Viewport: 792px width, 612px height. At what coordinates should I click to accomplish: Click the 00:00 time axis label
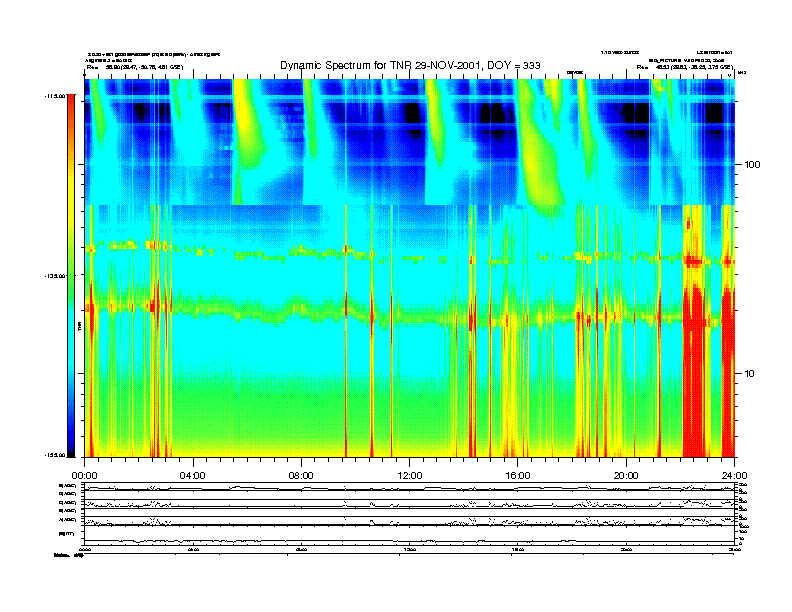[84, 476]
